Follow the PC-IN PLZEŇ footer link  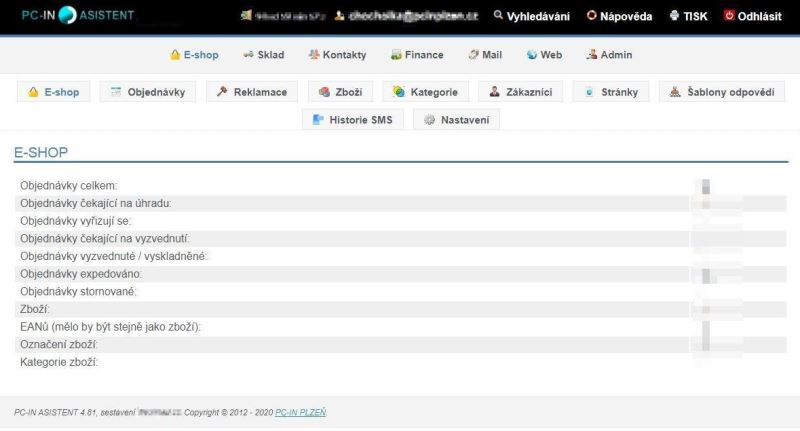click(300, 412)
